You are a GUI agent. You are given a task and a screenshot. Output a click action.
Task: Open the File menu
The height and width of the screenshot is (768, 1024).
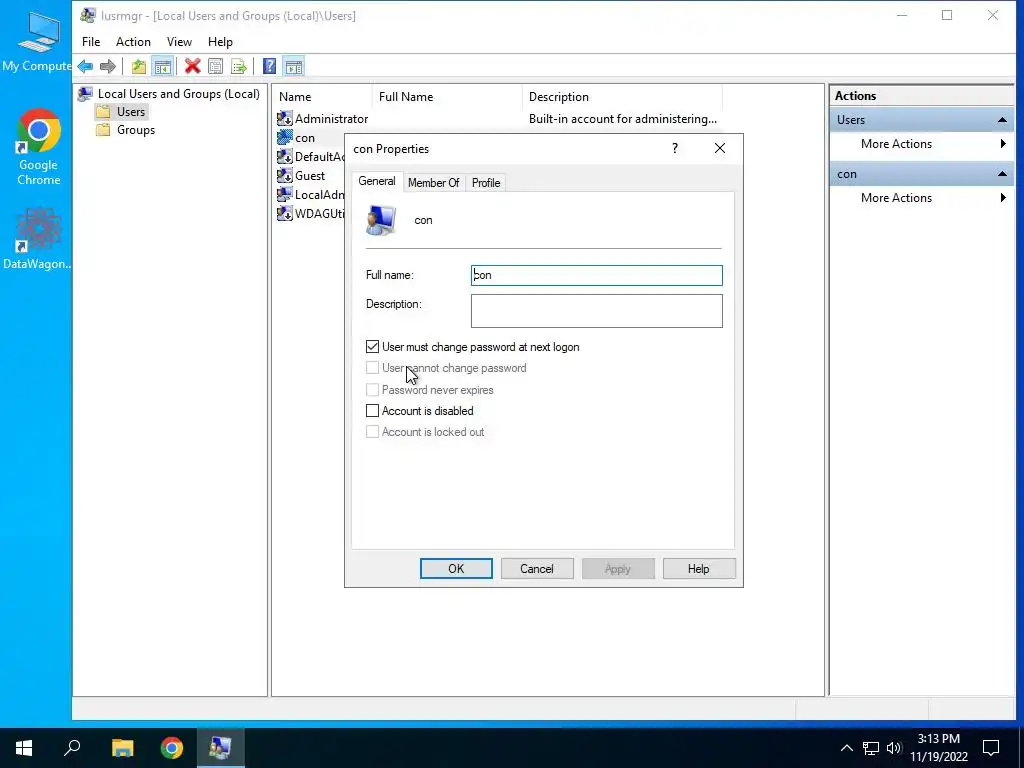click(91, 42)
